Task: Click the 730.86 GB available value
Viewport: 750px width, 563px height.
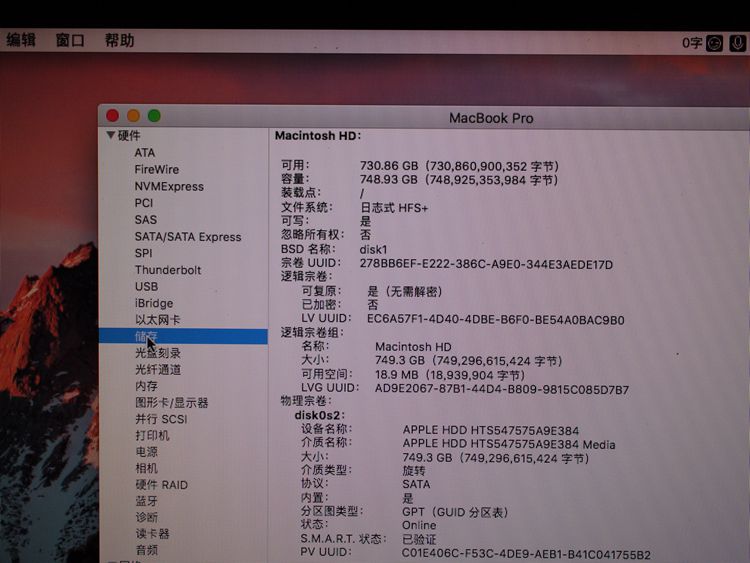Action: pyautogui.click(x=459, y=166)
